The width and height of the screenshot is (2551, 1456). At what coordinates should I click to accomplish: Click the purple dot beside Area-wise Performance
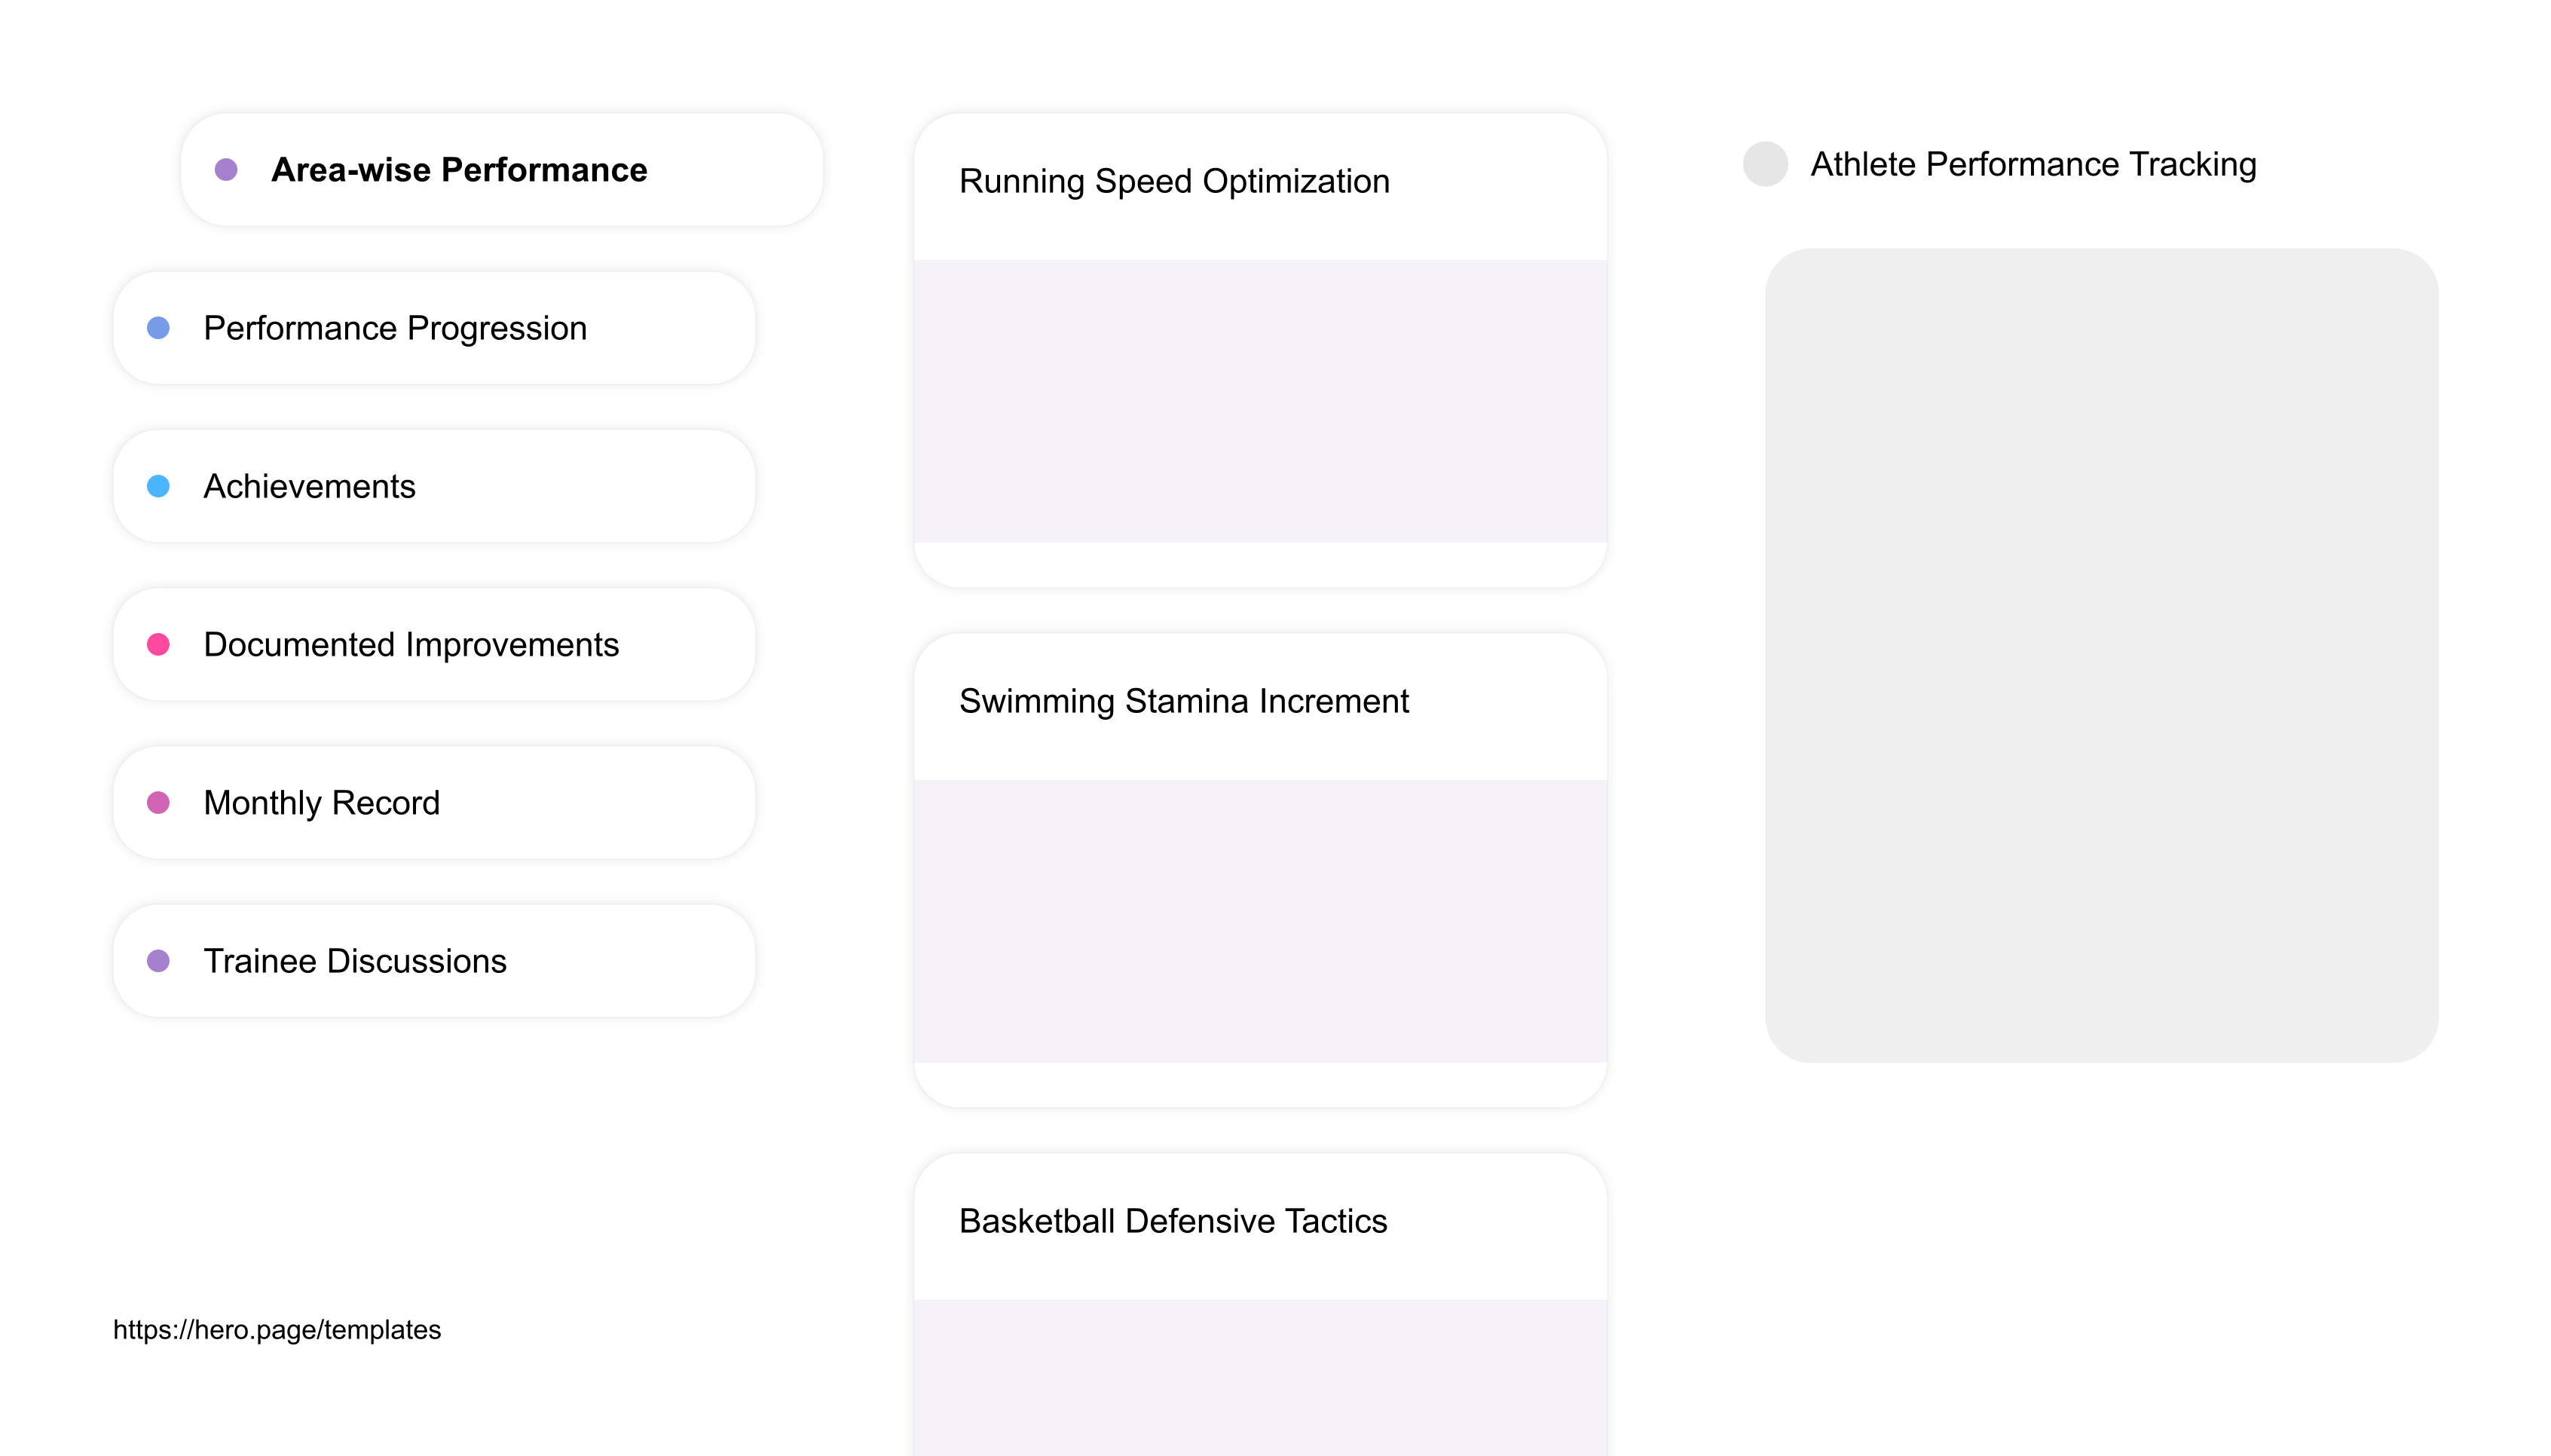pos(226,170)
